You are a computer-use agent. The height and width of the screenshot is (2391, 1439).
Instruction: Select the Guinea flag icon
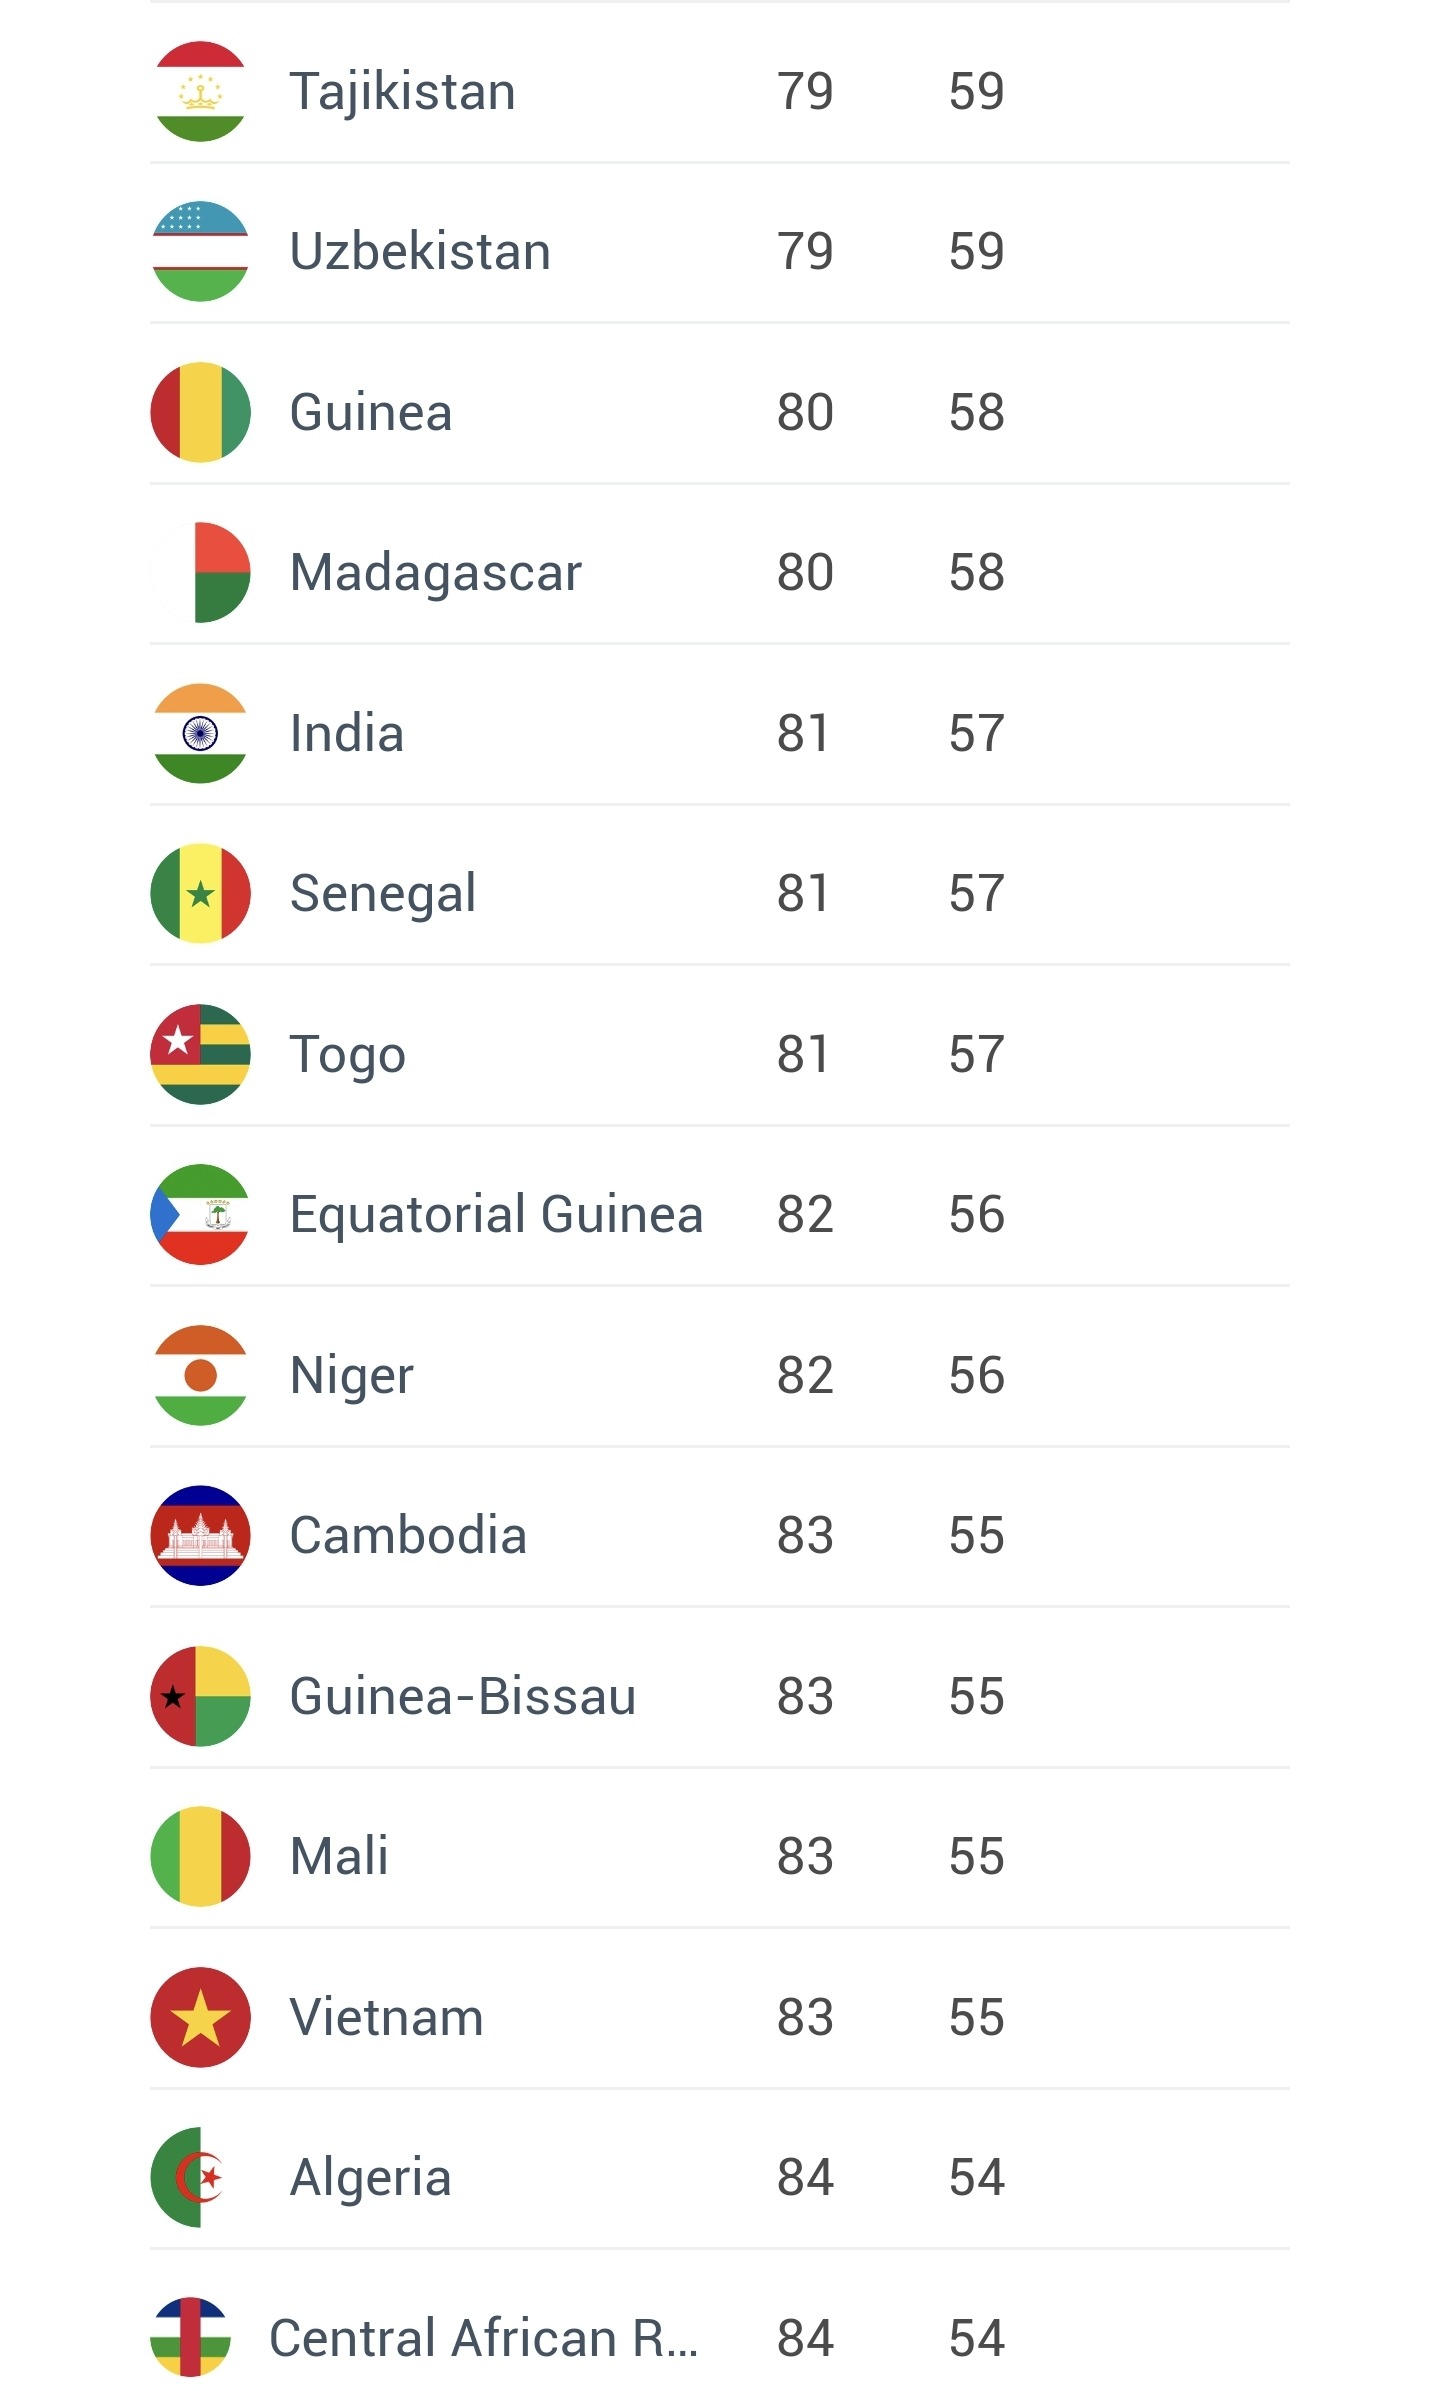pos(200,412)
